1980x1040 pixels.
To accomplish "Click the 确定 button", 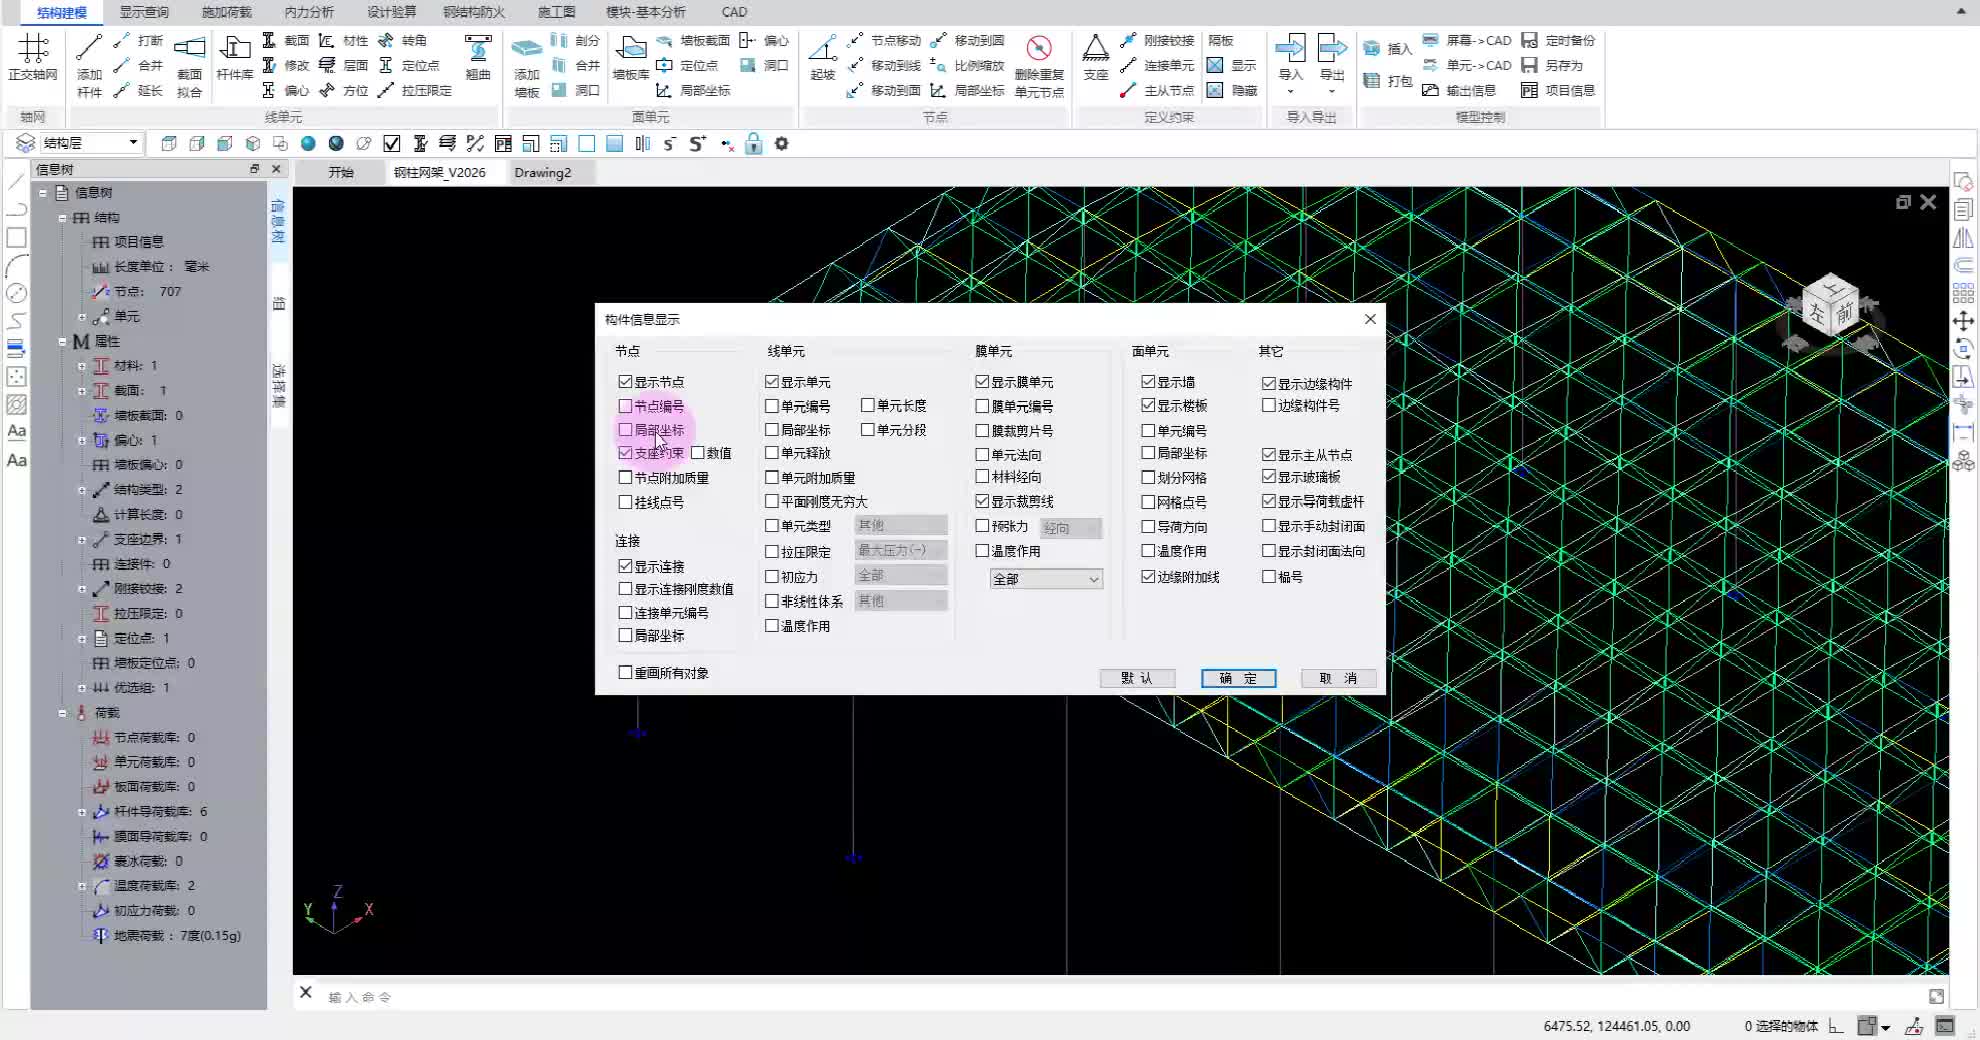I will pyautogui.click(x=1238, y=678).
